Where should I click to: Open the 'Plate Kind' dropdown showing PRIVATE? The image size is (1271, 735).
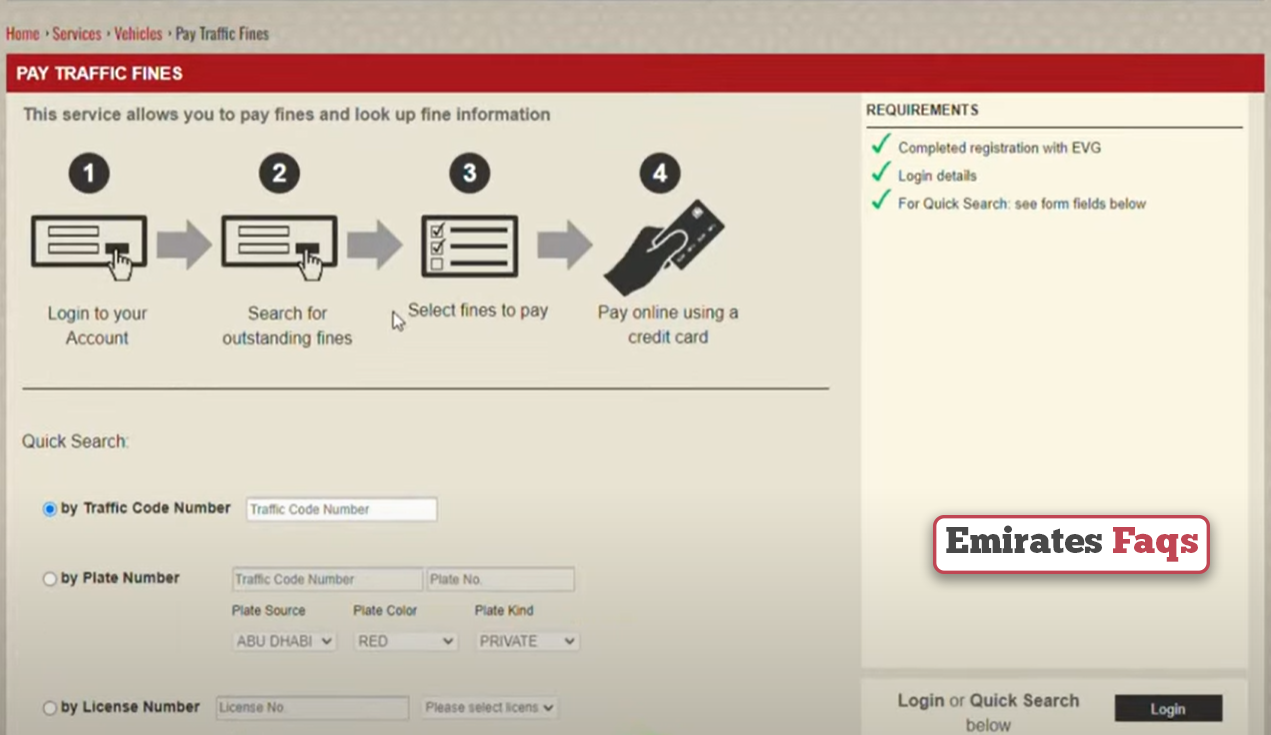click(527, 641)
